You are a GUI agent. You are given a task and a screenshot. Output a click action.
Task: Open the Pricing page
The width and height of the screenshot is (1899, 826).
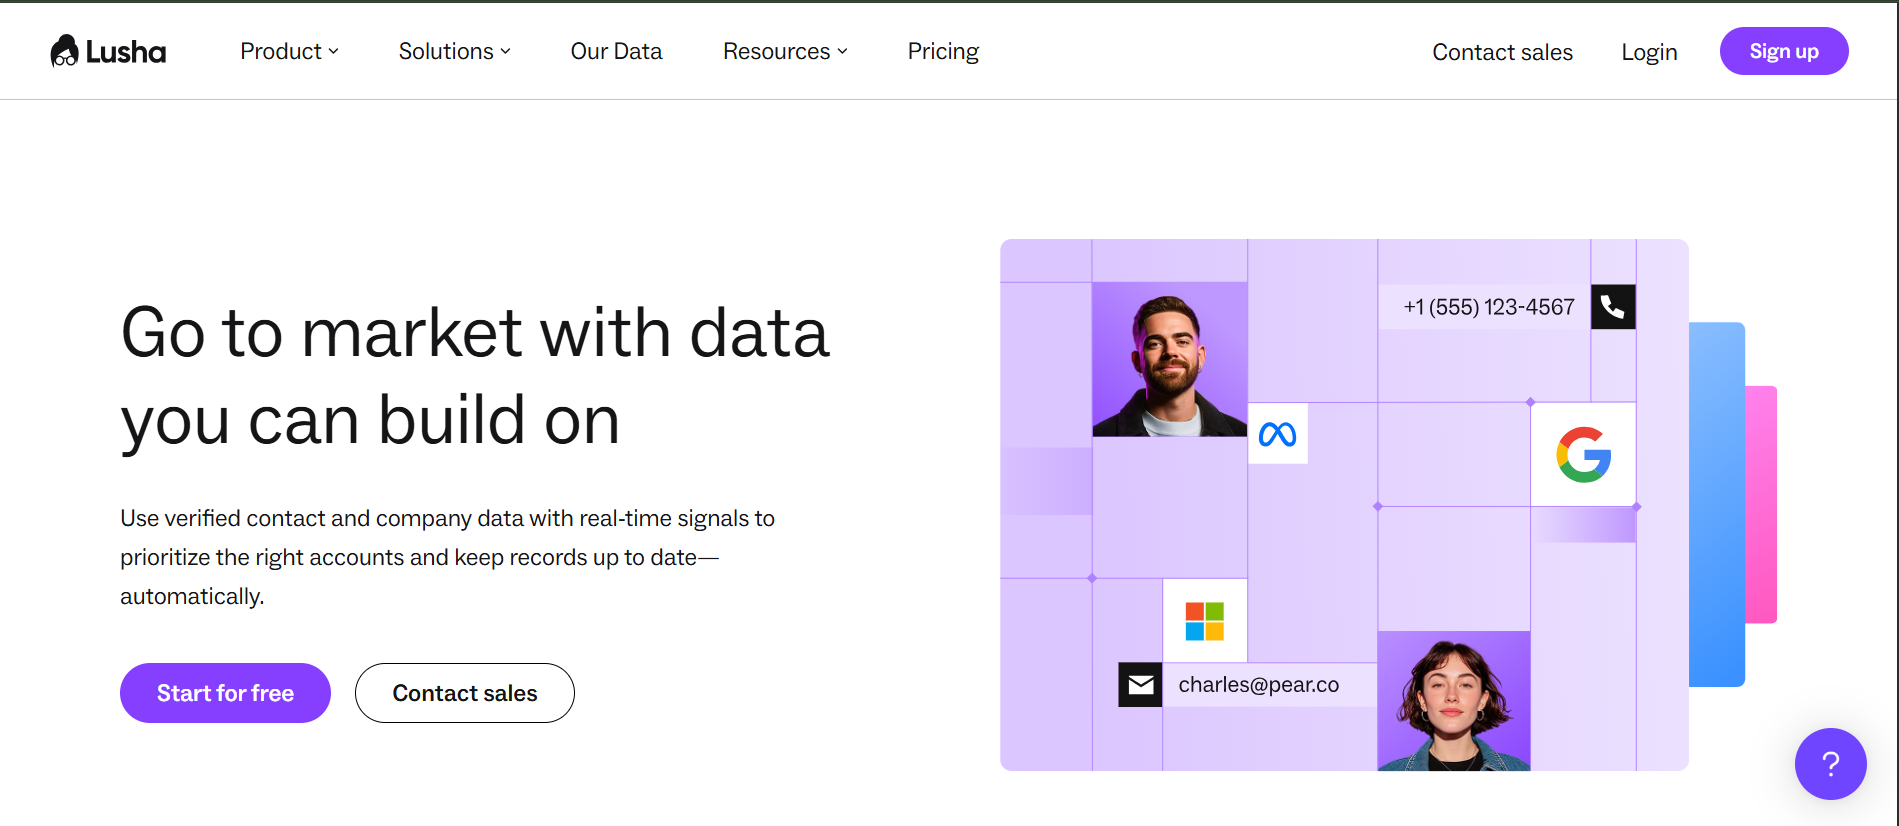tap(943, 51)
